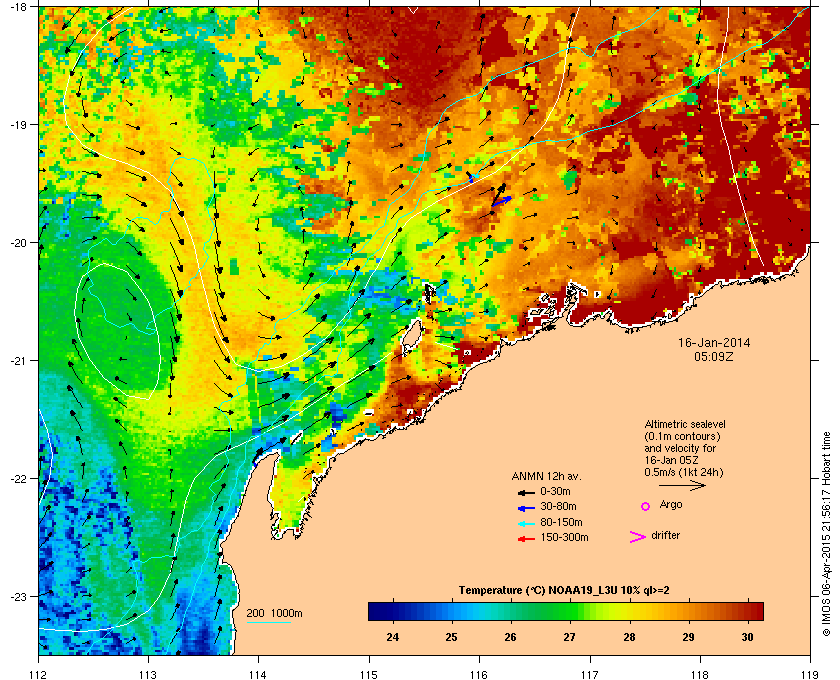Click the 'and velocity for' text line

click(680, 448)
